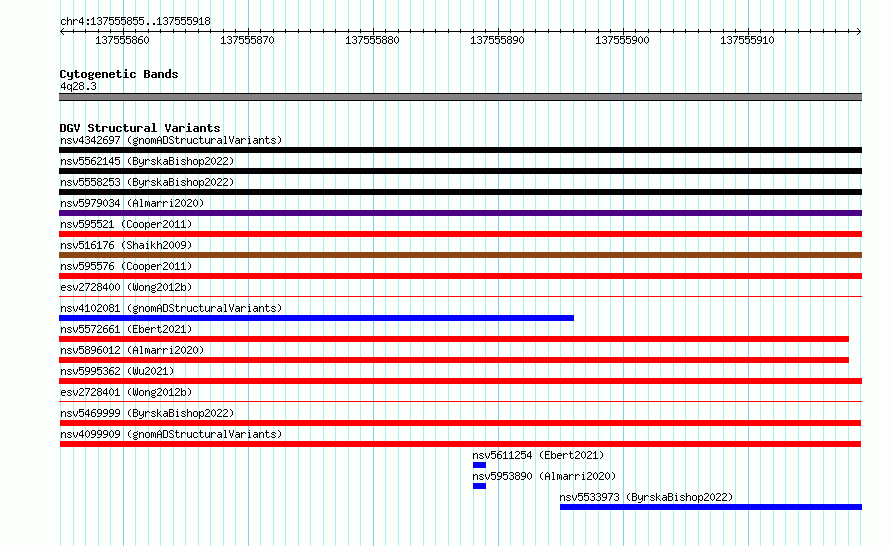Image resolution: width=890 pixels, height=546 pixels.
Task: Open variant nsv5995362 (Wu2021) label
Action: [x=117, y=371]
